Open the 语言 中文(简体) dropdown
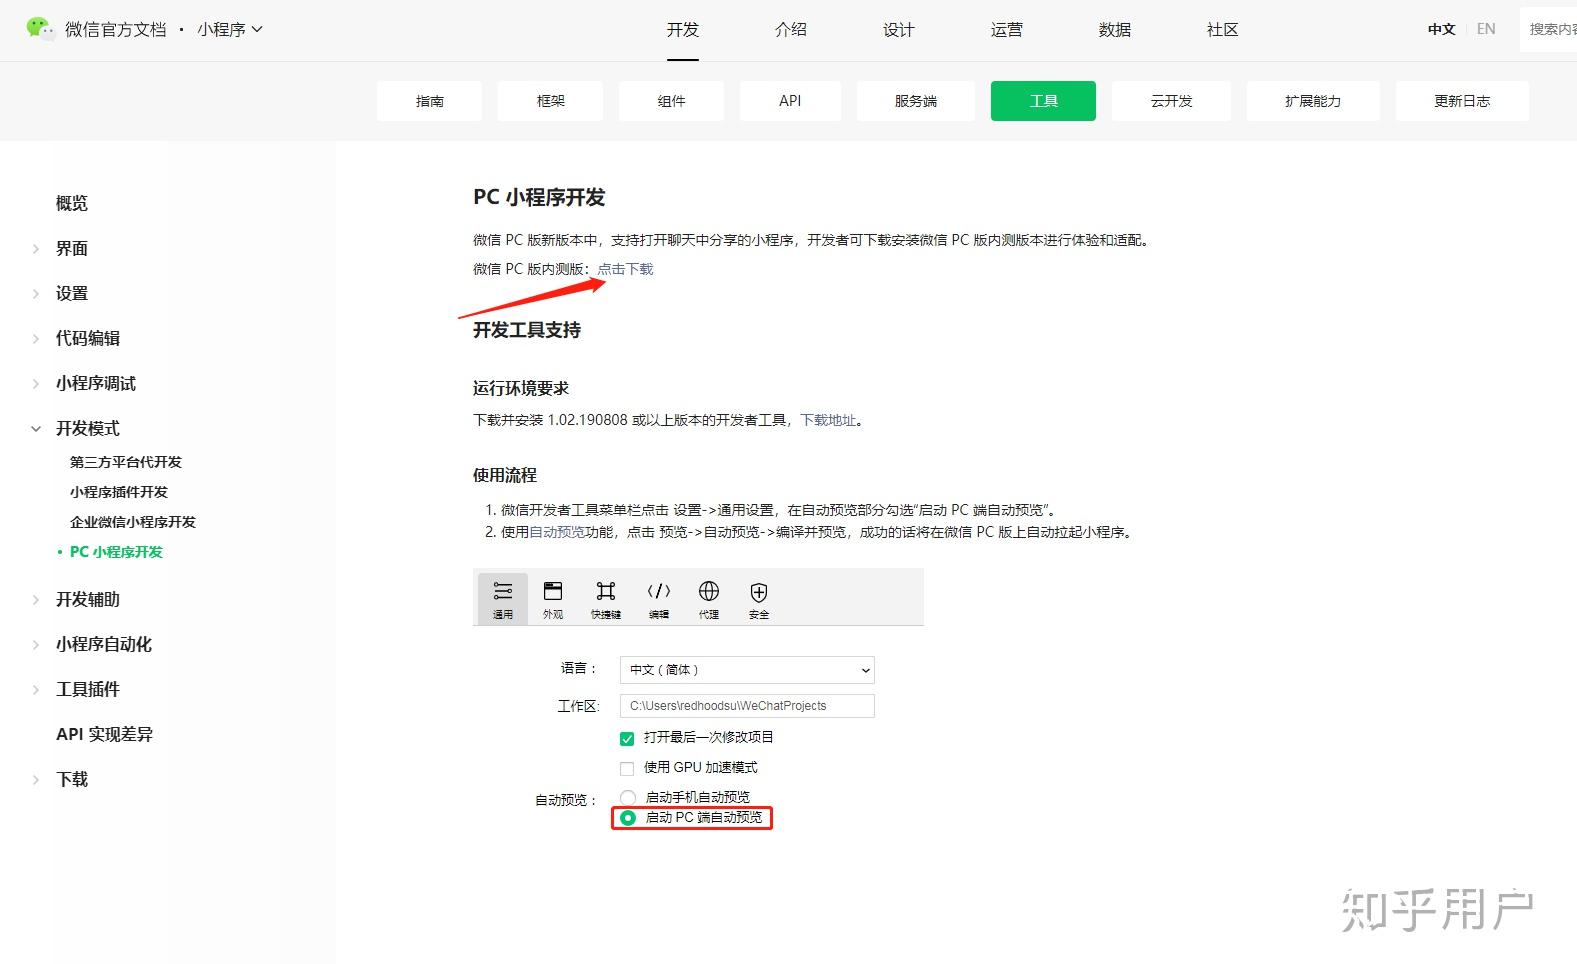 click(747, 670)
